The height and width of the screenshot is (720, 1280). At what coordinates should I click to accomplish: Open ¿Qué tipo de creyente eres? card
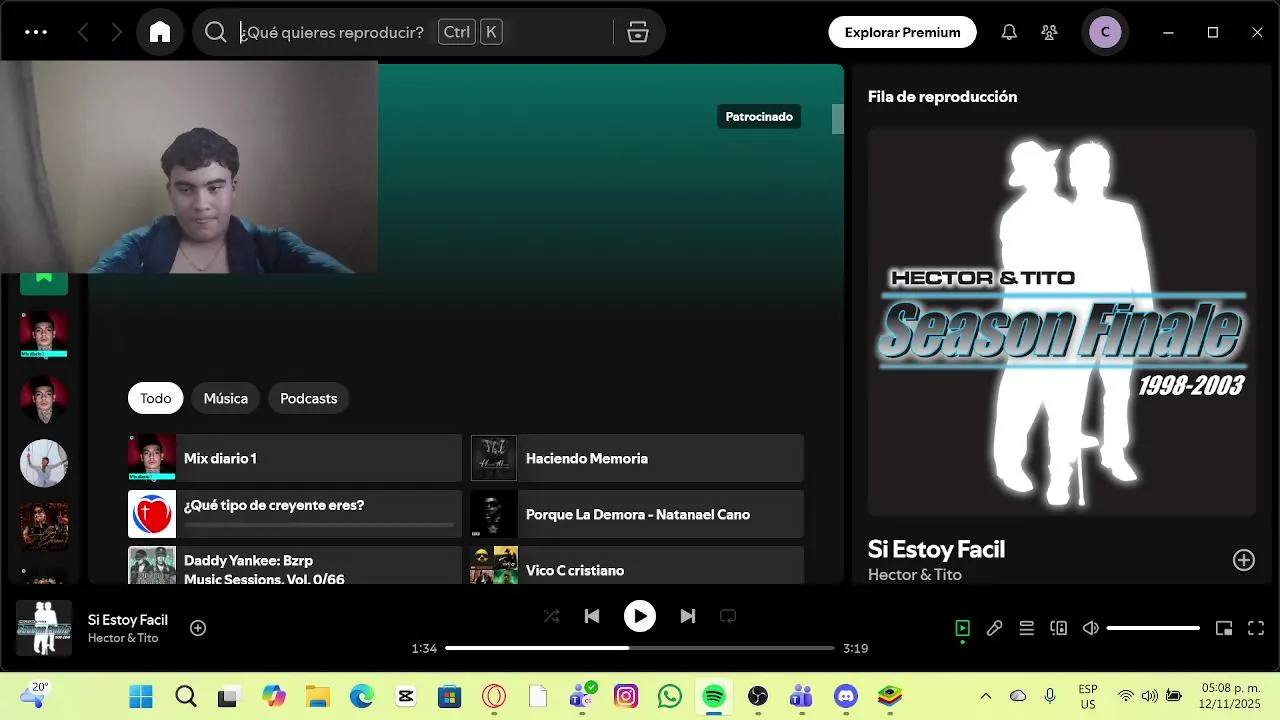tap(295, 514)
